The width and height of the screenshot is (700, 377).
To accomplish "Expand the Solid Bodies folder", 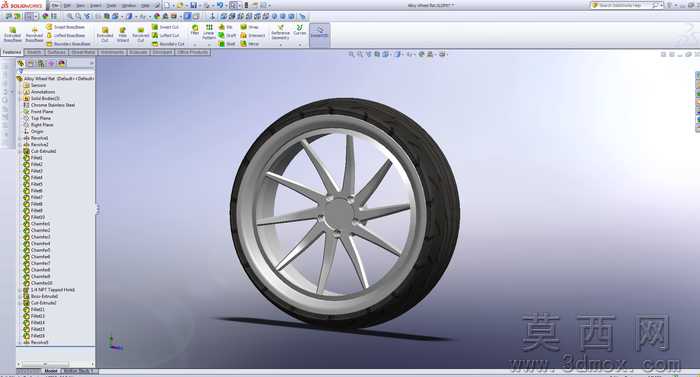I will (x=20, y=98).
